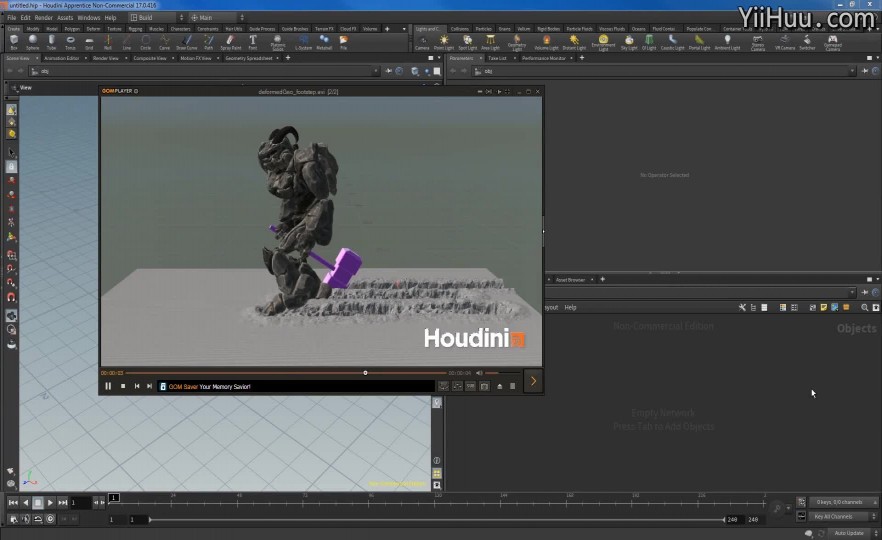This screenshot has width=882, height=540.
Task: Open the Help menu in network editor
Action: [x=570, y=308]
